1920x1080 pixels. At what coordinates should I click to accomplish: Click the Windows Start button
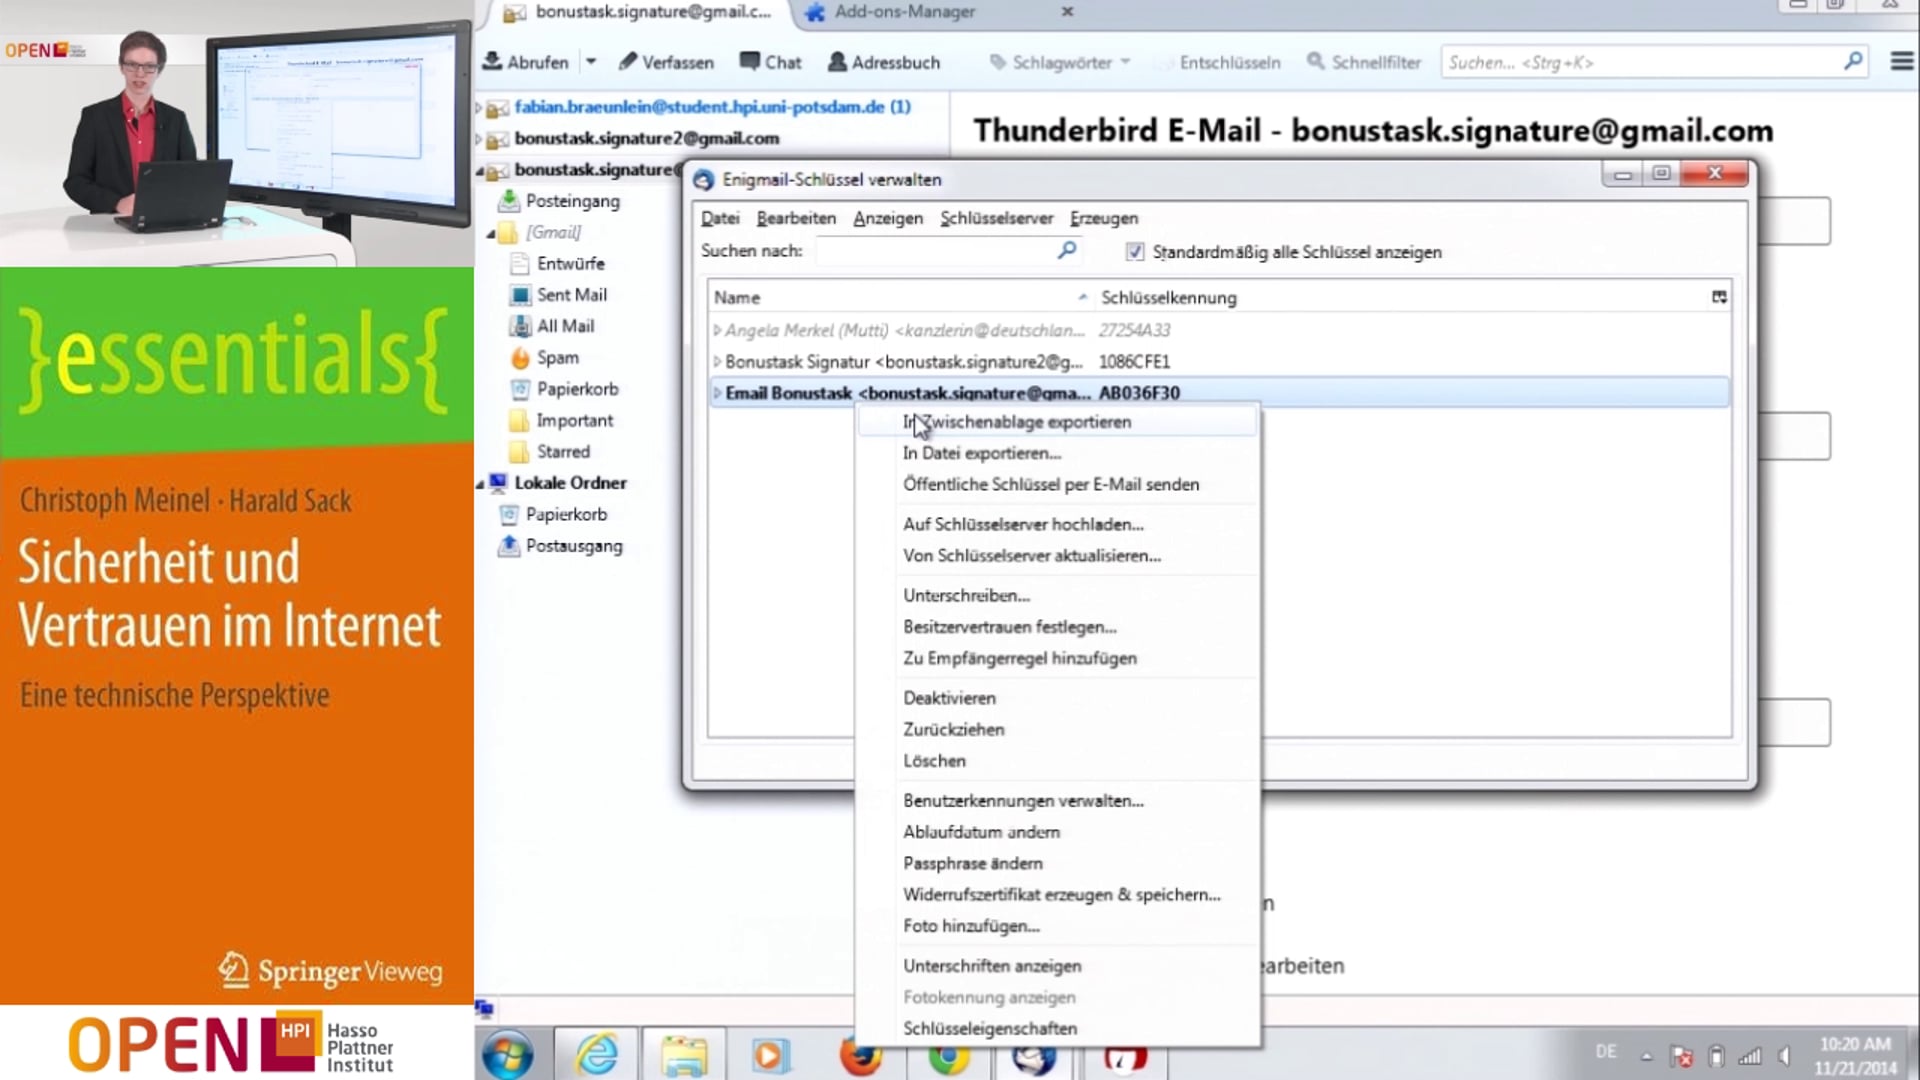click(508, 1055)
